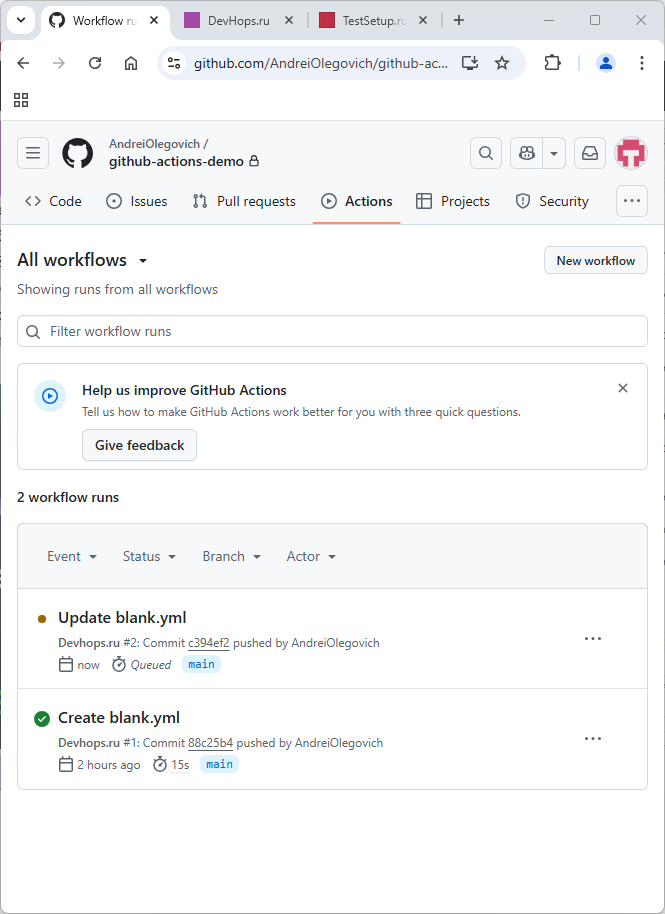665x914 pixels.
Task: Open the Actor filter dropdown
Action: 311,557
